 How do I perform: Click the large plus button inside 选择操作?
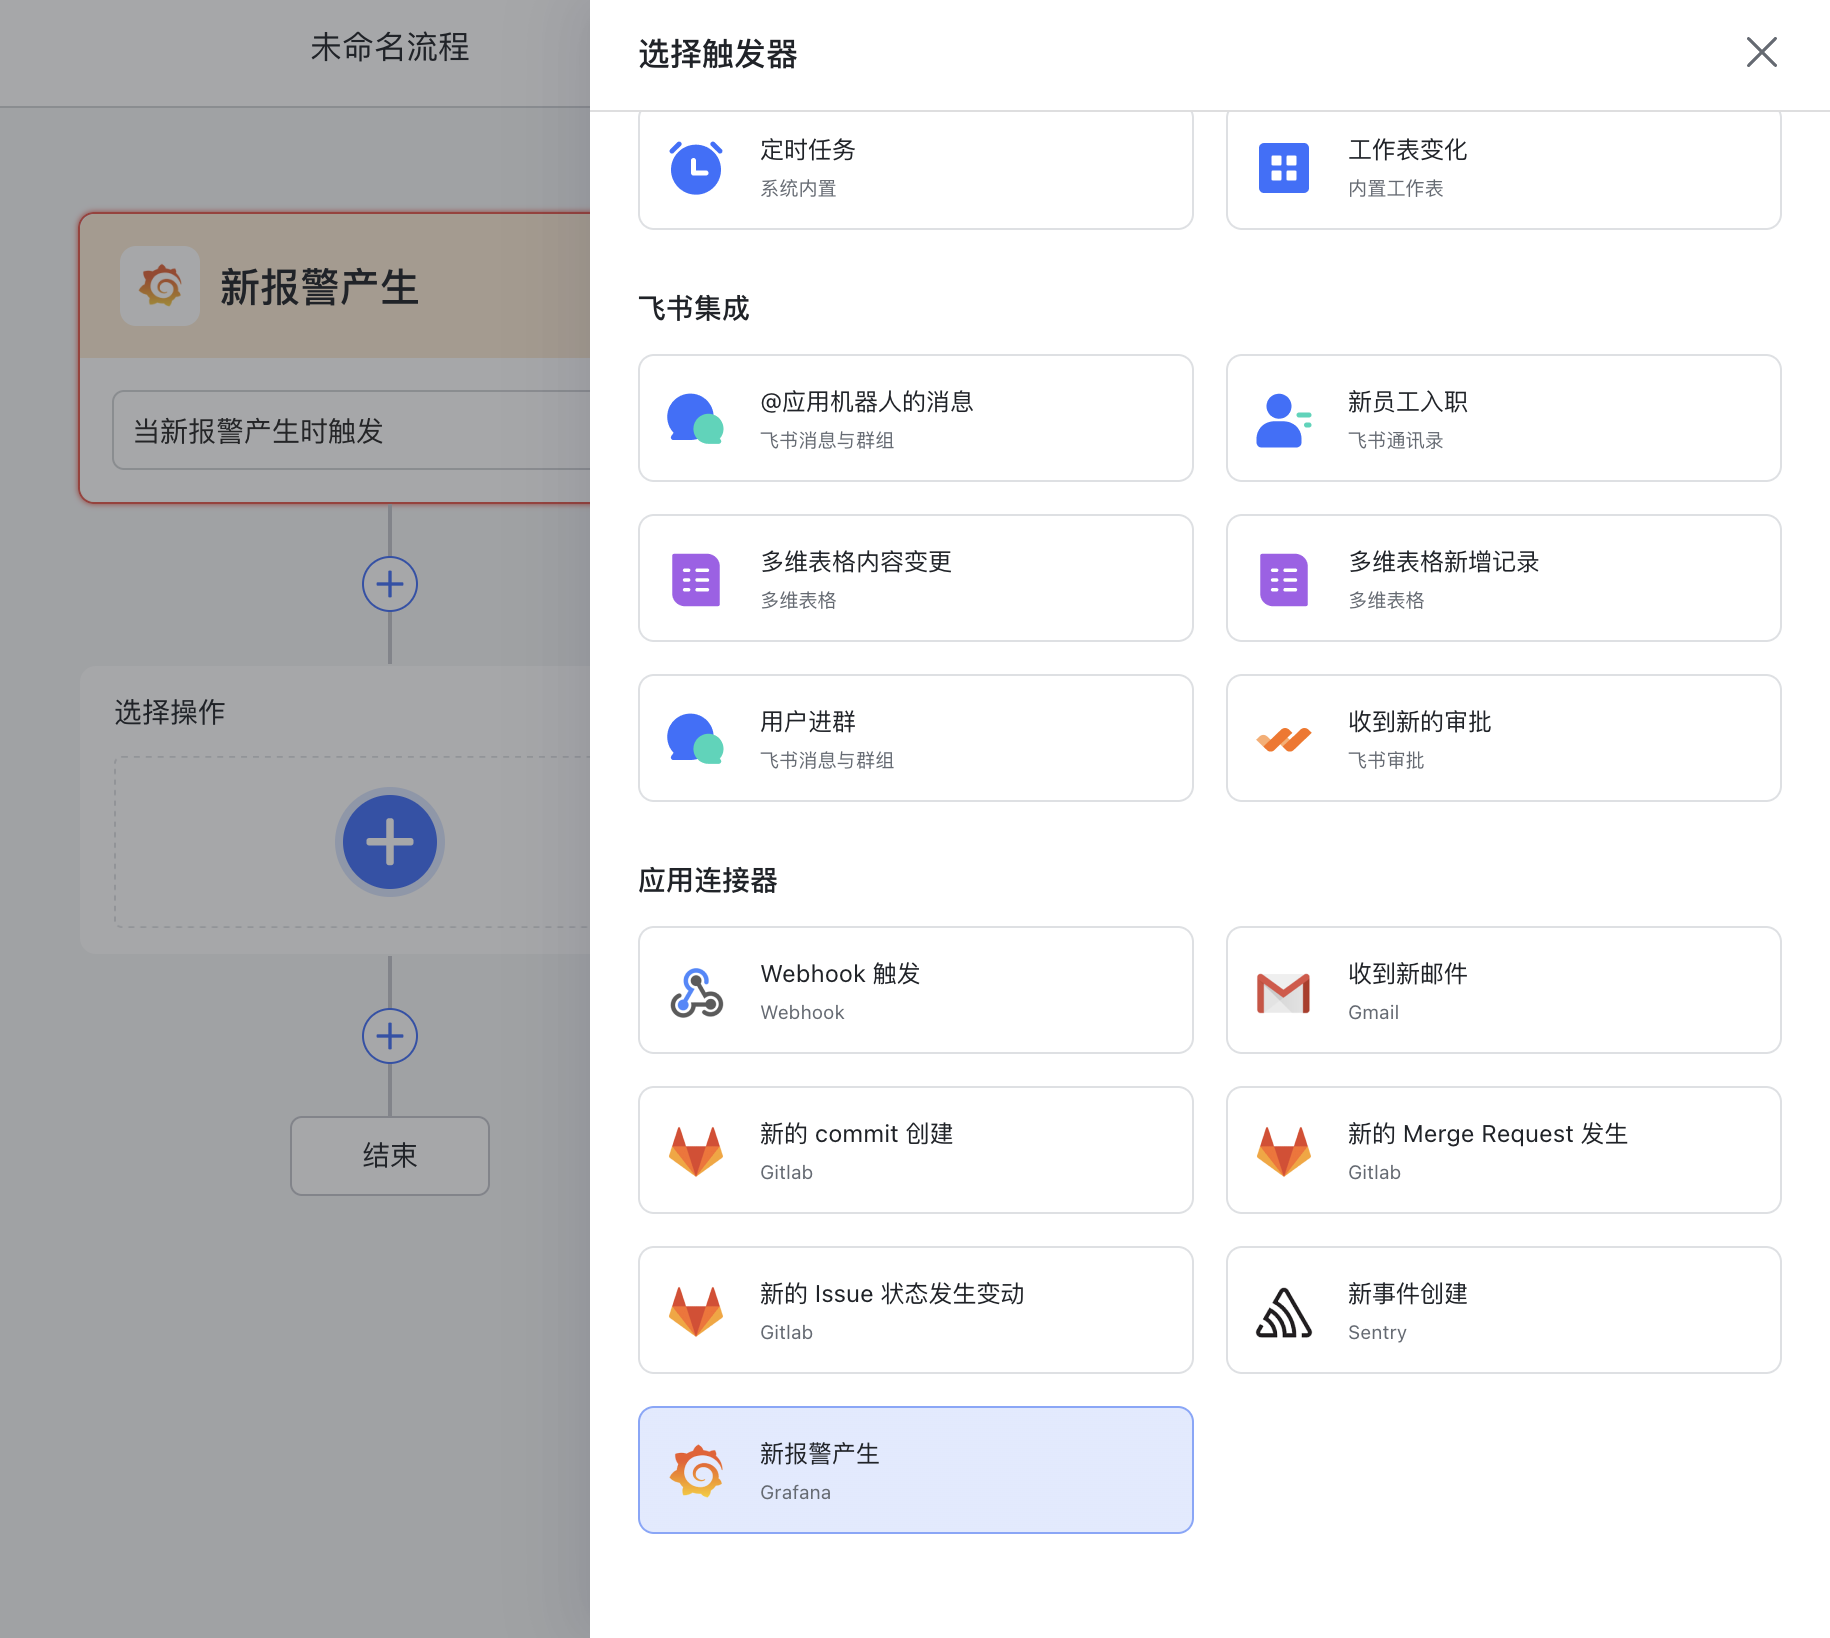(389, 841)
